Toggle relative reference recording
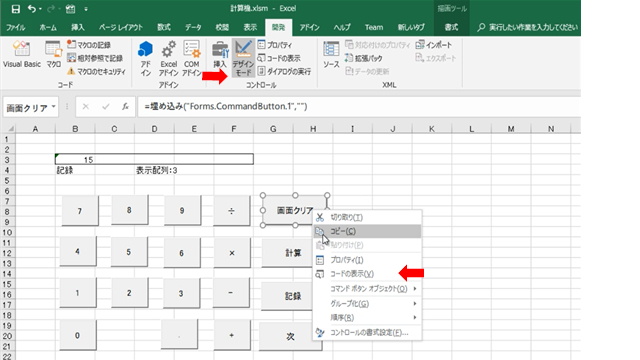640x360 pixels. click(x=95, y=58)
